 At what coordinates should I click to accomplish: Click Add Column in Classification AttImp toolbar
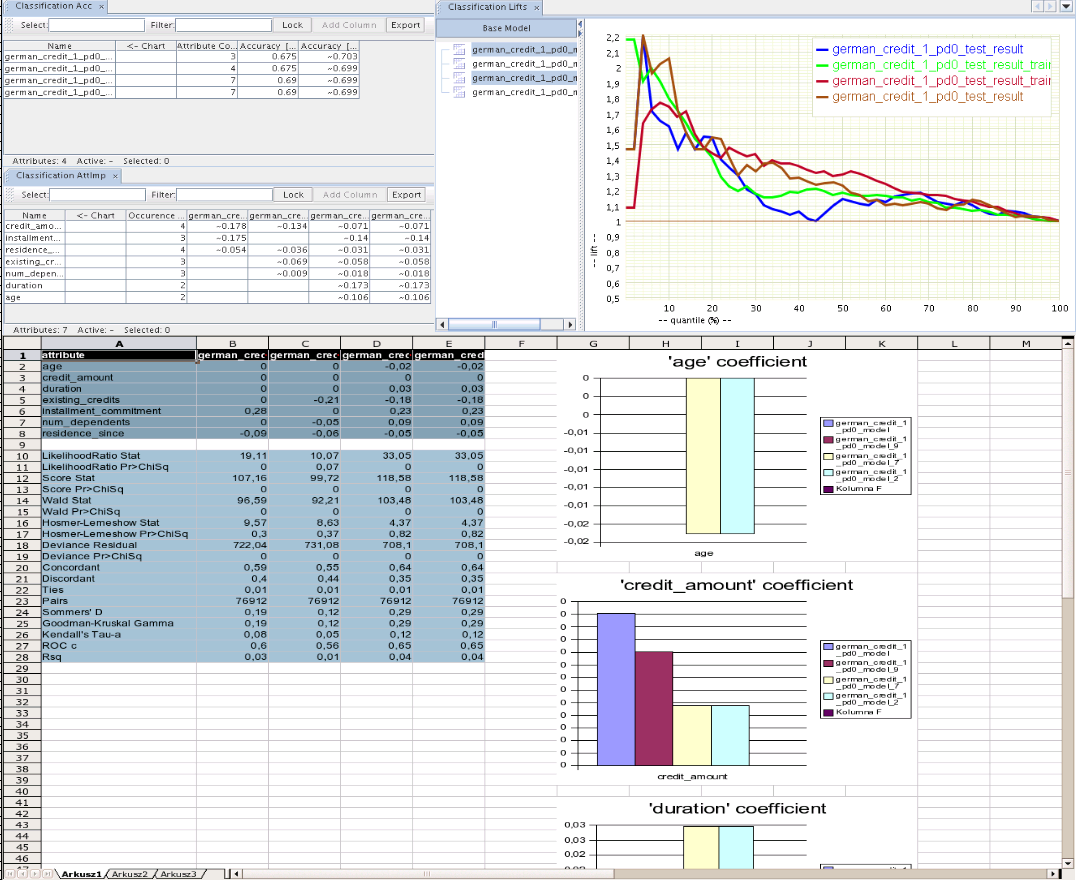[350, 195]
